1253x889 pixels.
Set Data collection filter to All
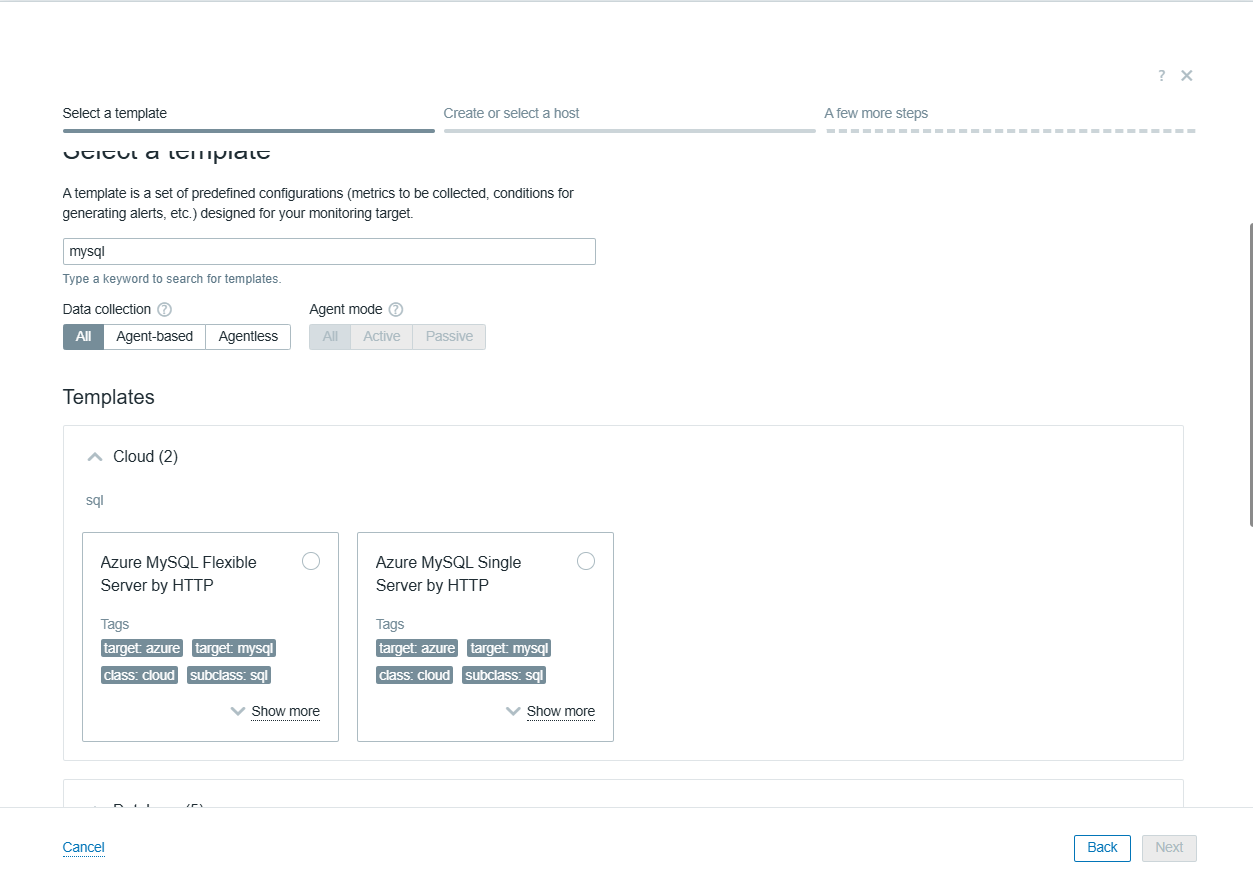(83, 337)
